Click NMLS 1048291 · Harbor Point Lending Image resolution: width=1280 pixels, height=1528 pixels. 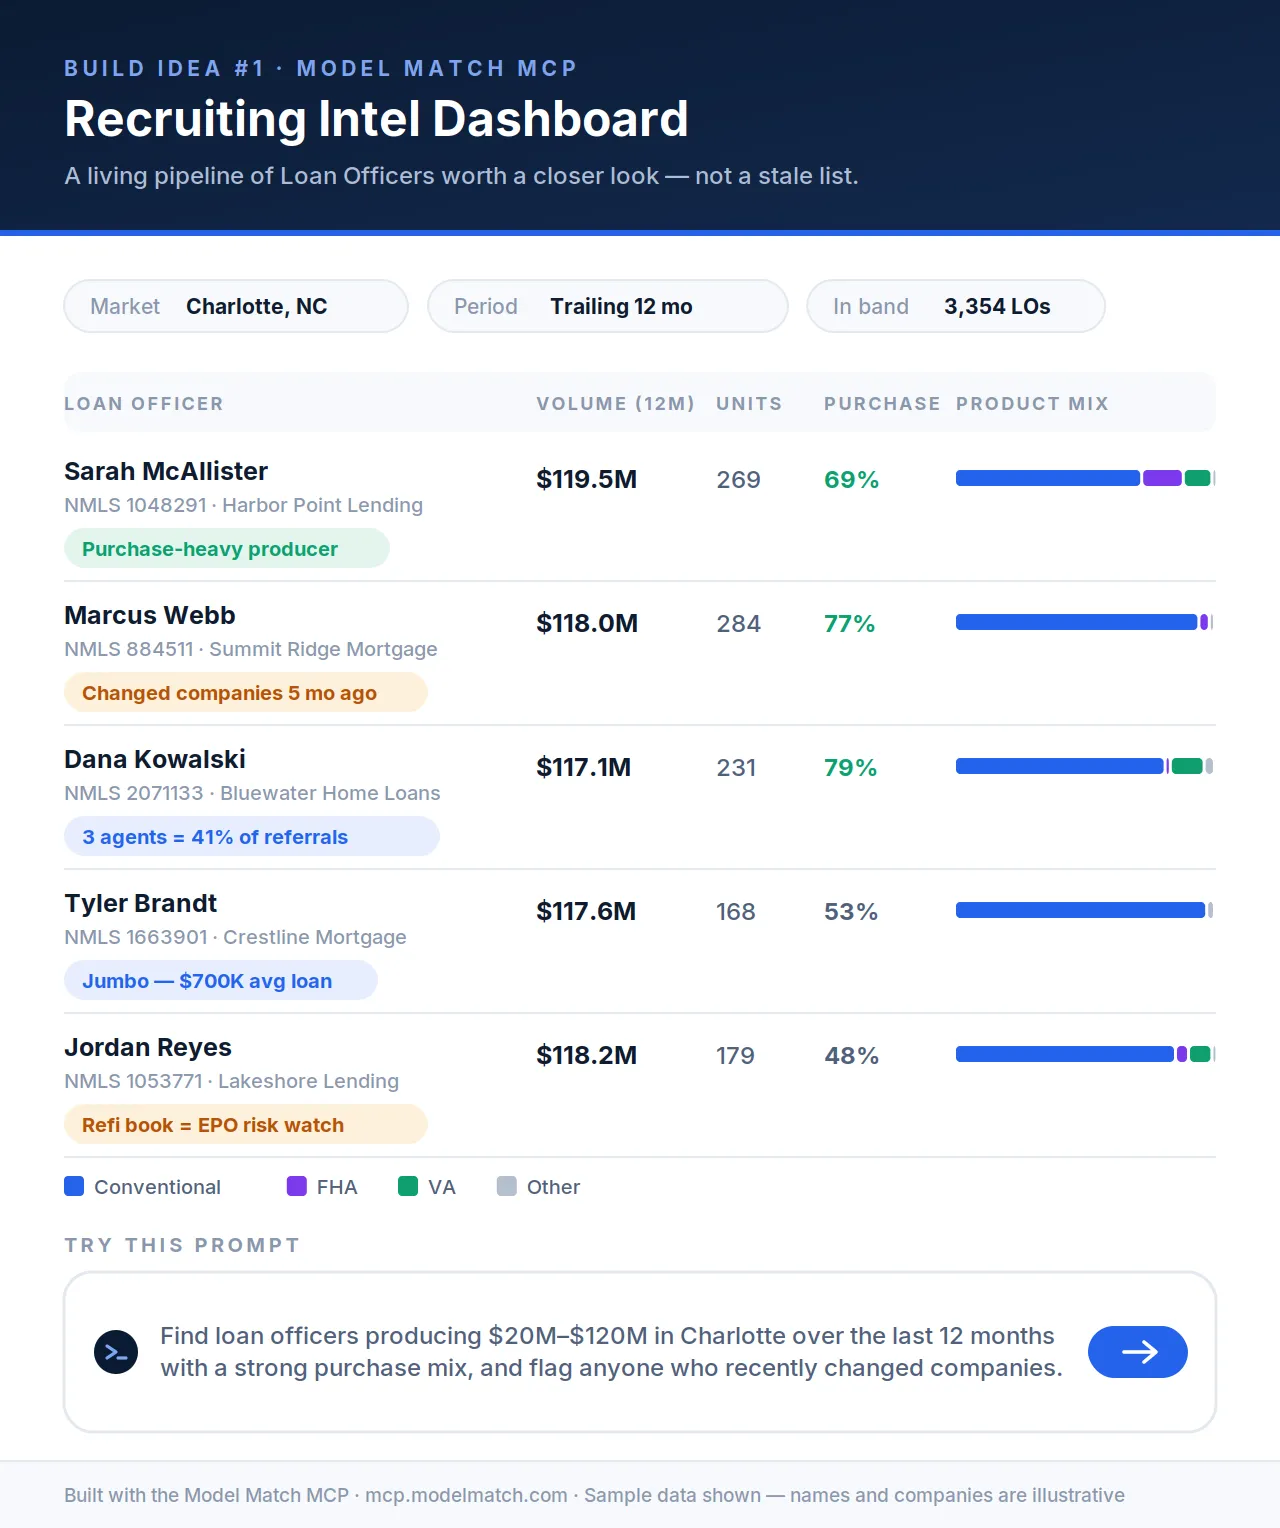coord(243,505)
